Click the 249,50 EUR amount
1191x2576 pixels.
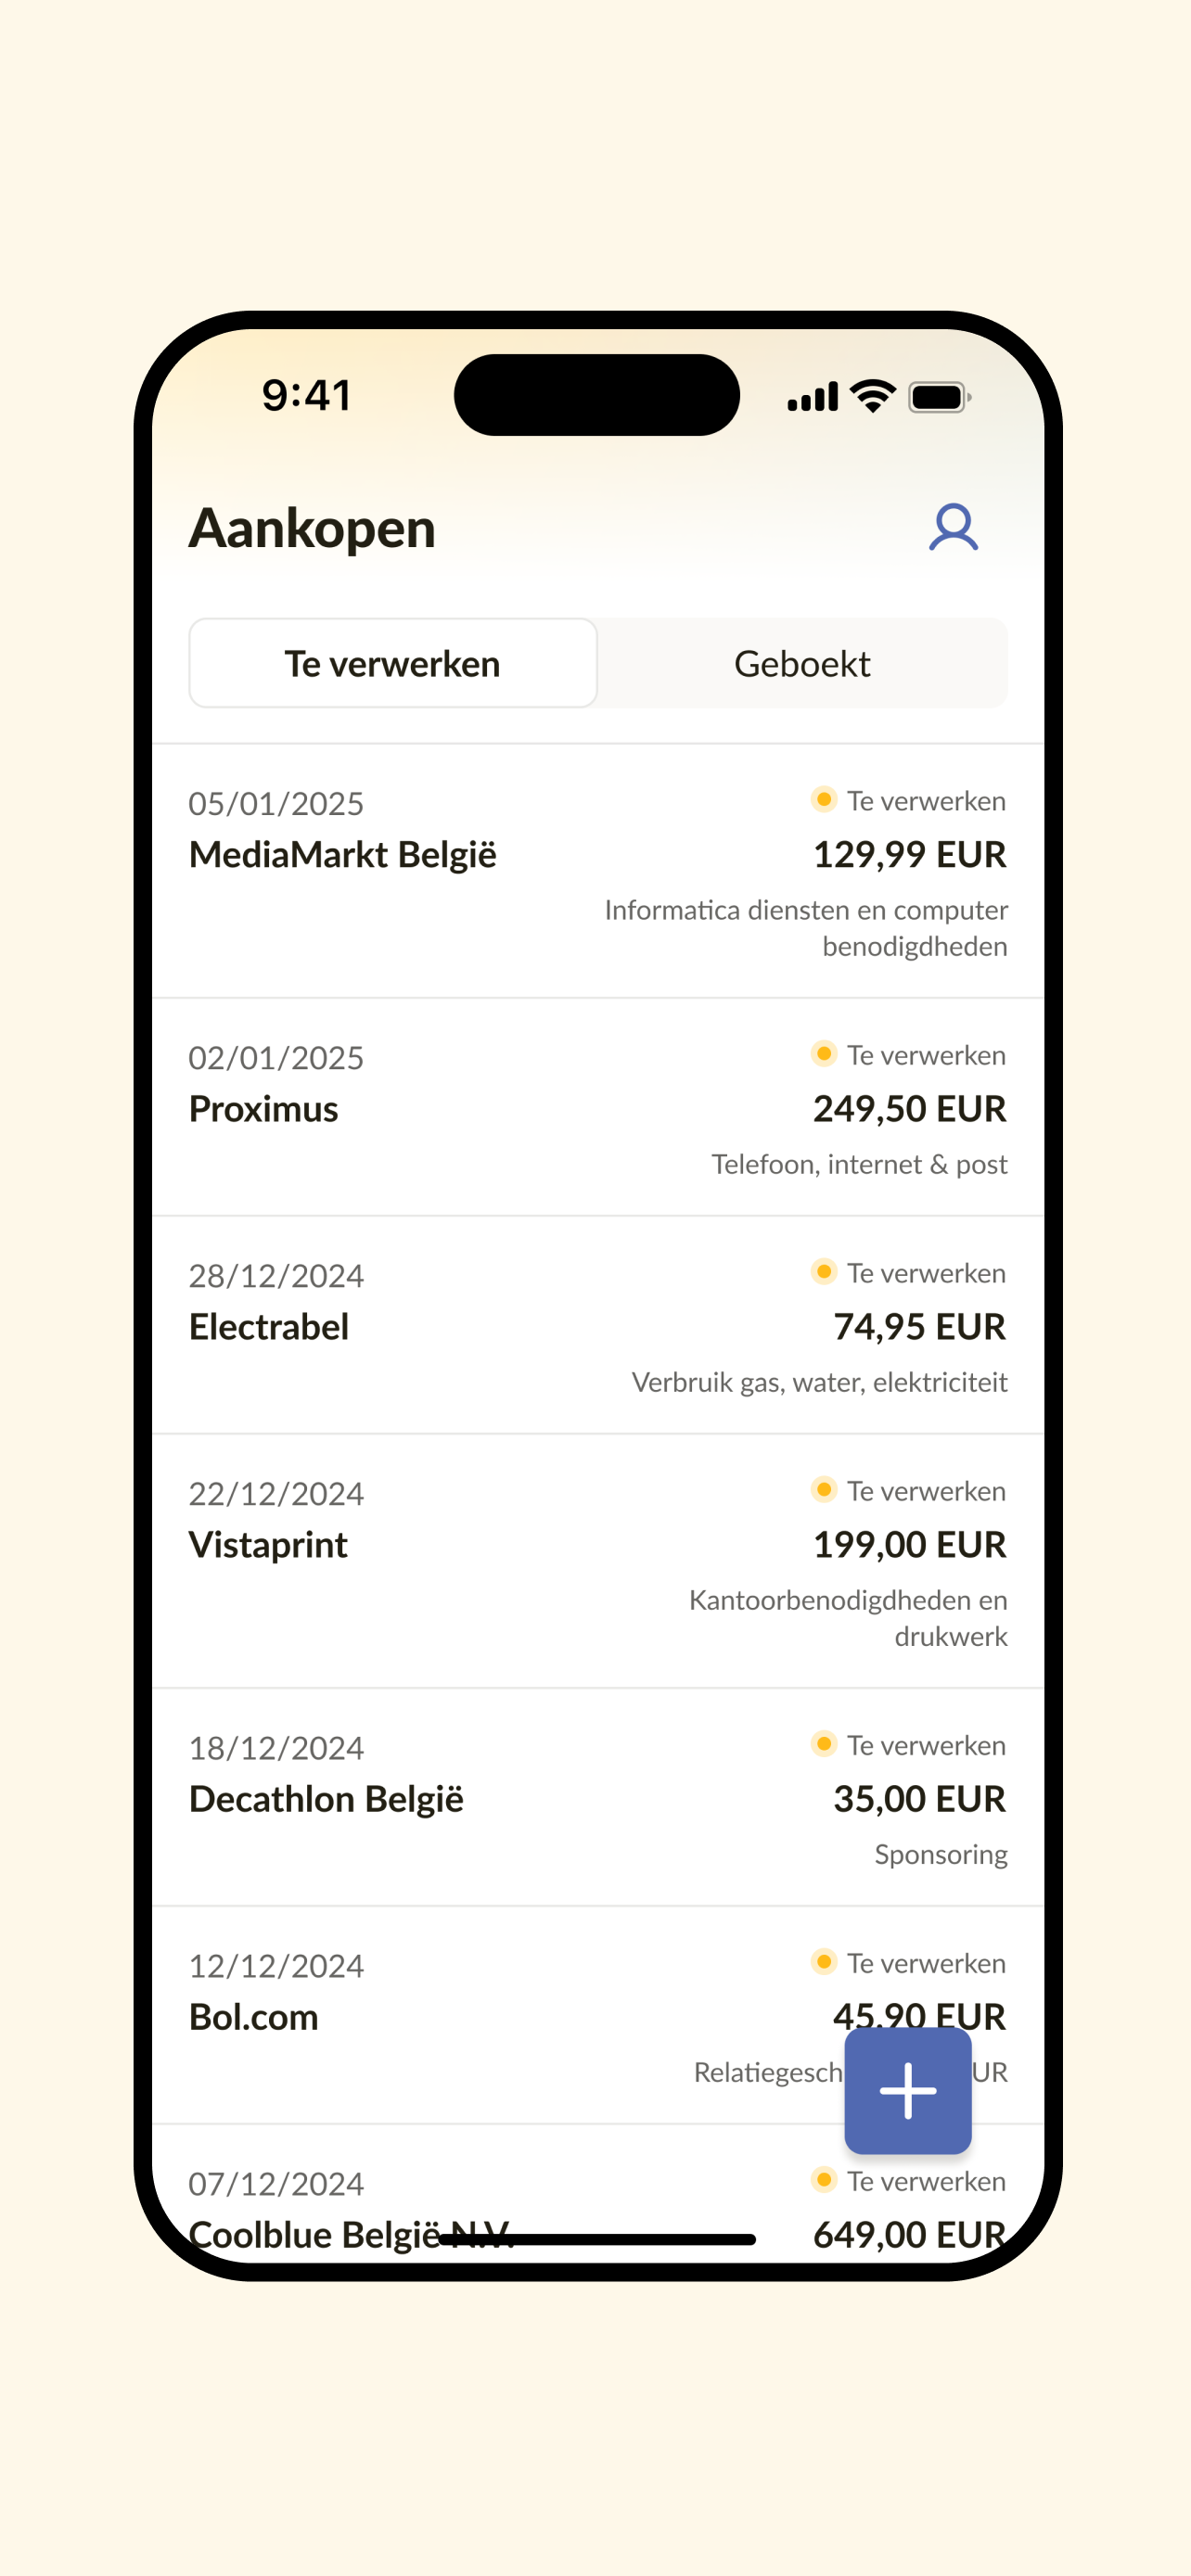[x=909, y=1108]
